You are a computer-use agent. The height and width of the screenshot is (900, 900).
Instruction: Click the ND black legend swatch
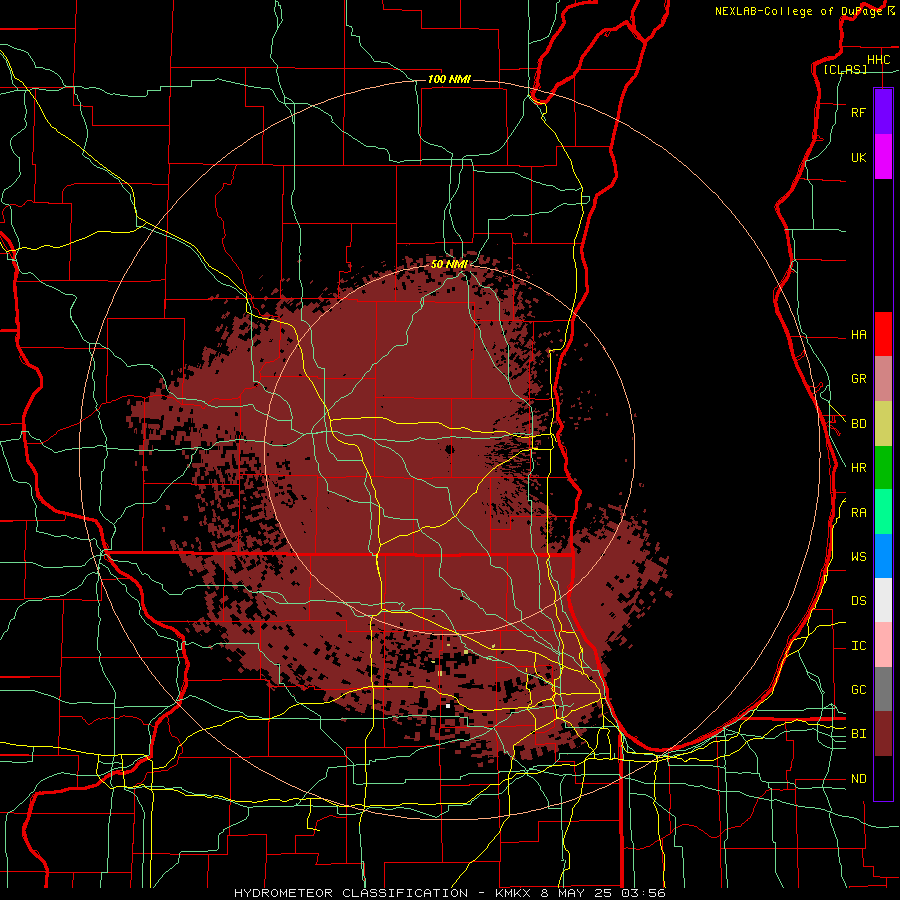883,778
